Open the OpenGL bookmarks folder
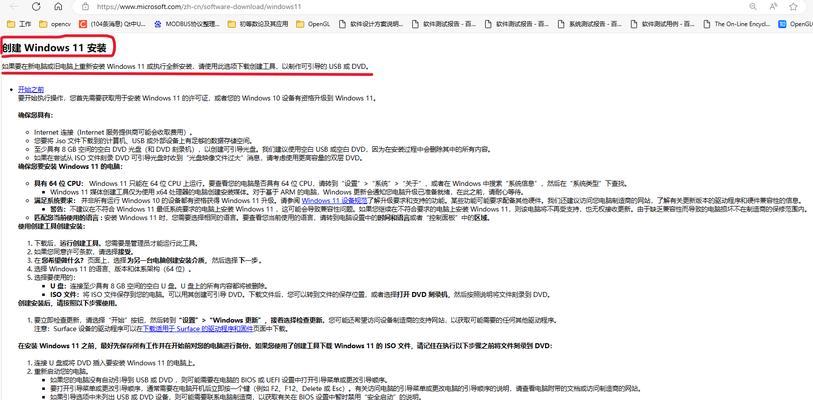The image size is (813, 400). pos(313,24)
